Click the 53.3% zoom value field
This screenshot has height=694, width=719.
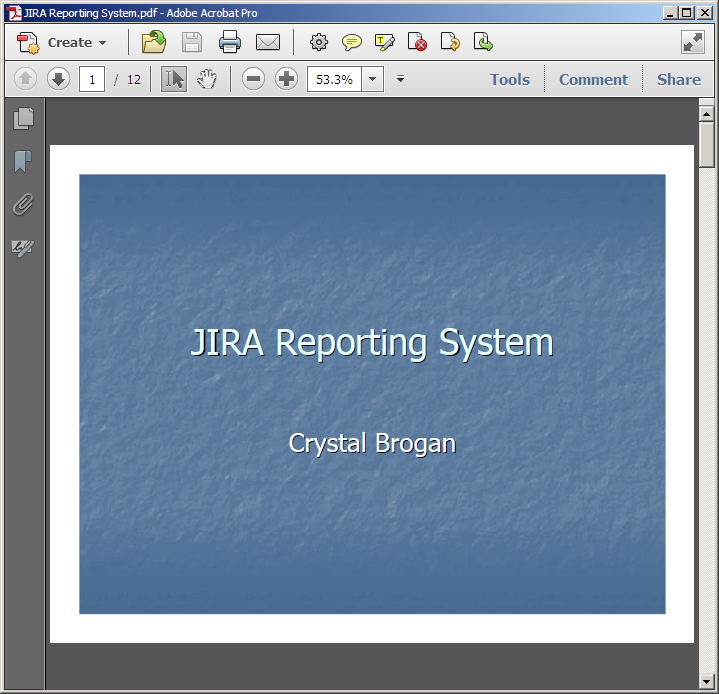click(334, 79)
